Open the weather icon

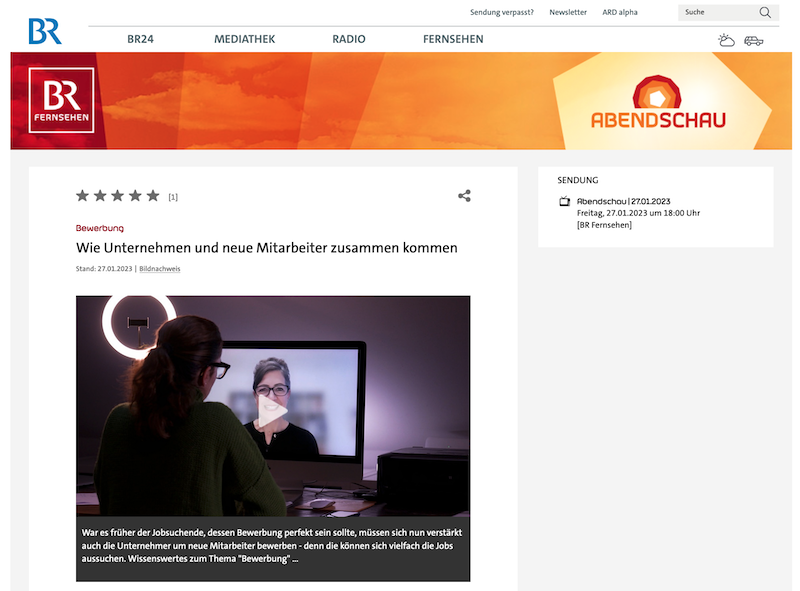(x=726, y=40)
